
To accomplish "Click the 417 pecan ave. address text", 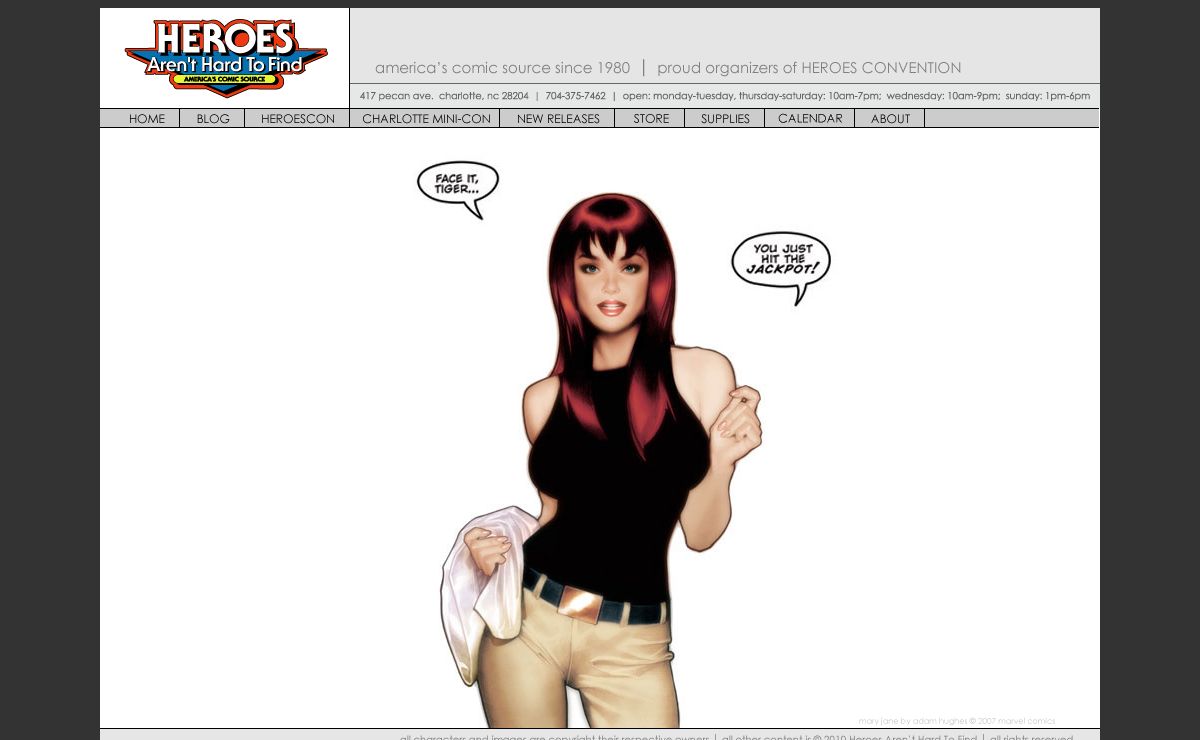I will (444, 96).
